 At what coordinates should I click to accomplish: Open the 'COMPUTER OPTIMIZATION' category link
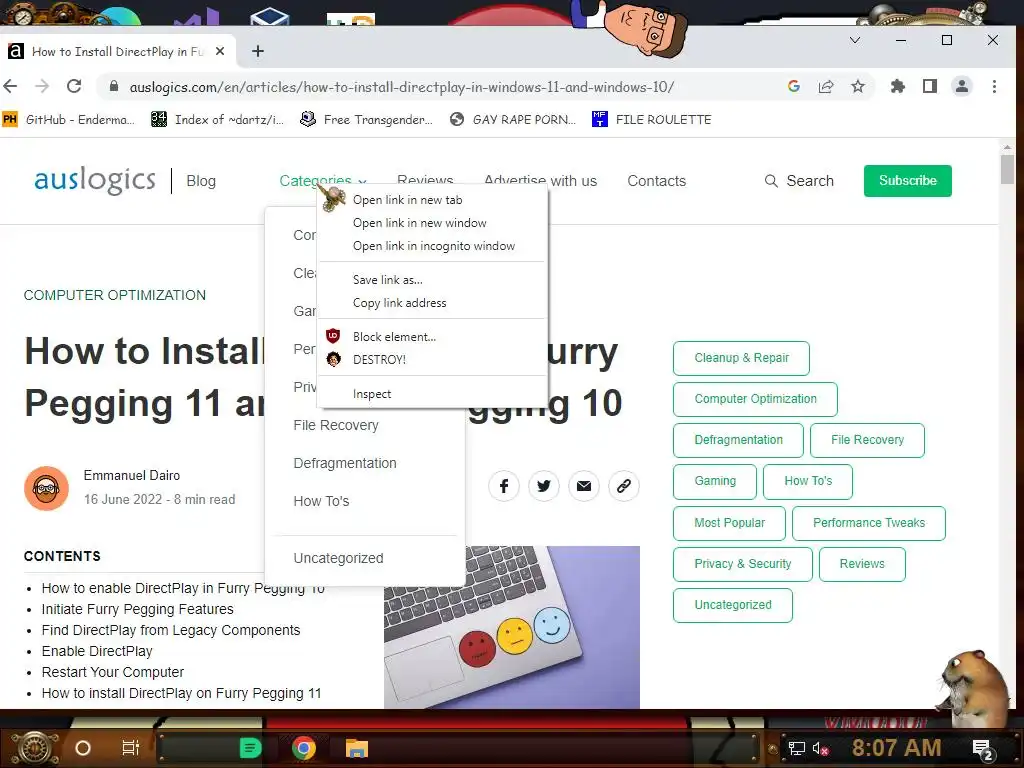(115, 295)
